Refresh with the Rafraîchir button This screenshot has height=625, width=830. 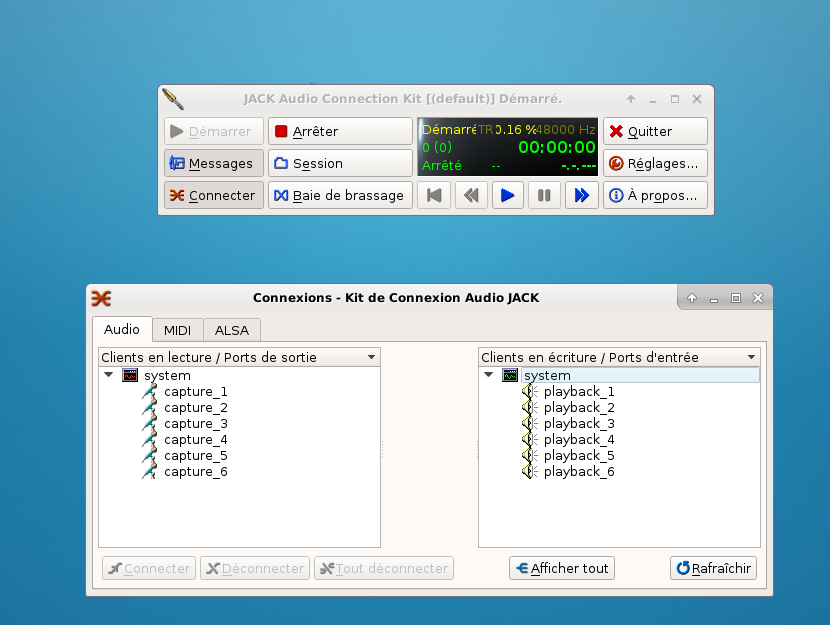coord(713,568)
